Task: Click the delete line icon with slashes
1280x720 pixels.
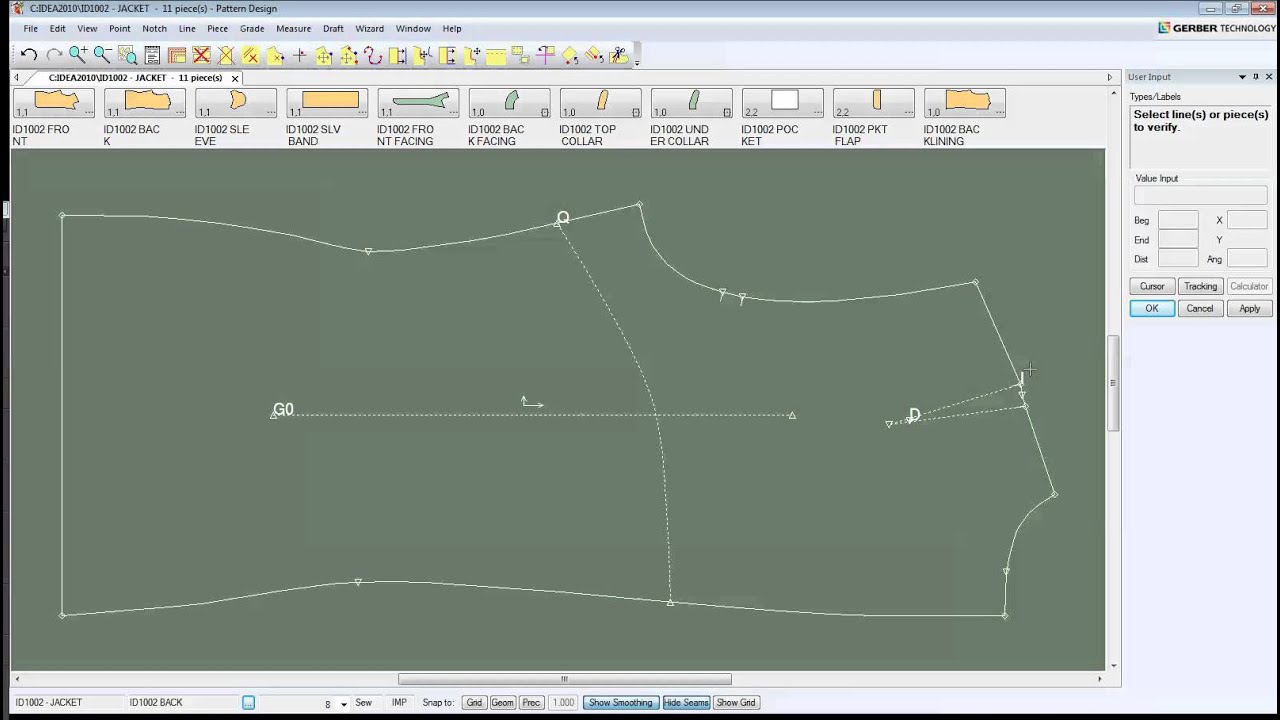Action: click(x=250, y=55)
